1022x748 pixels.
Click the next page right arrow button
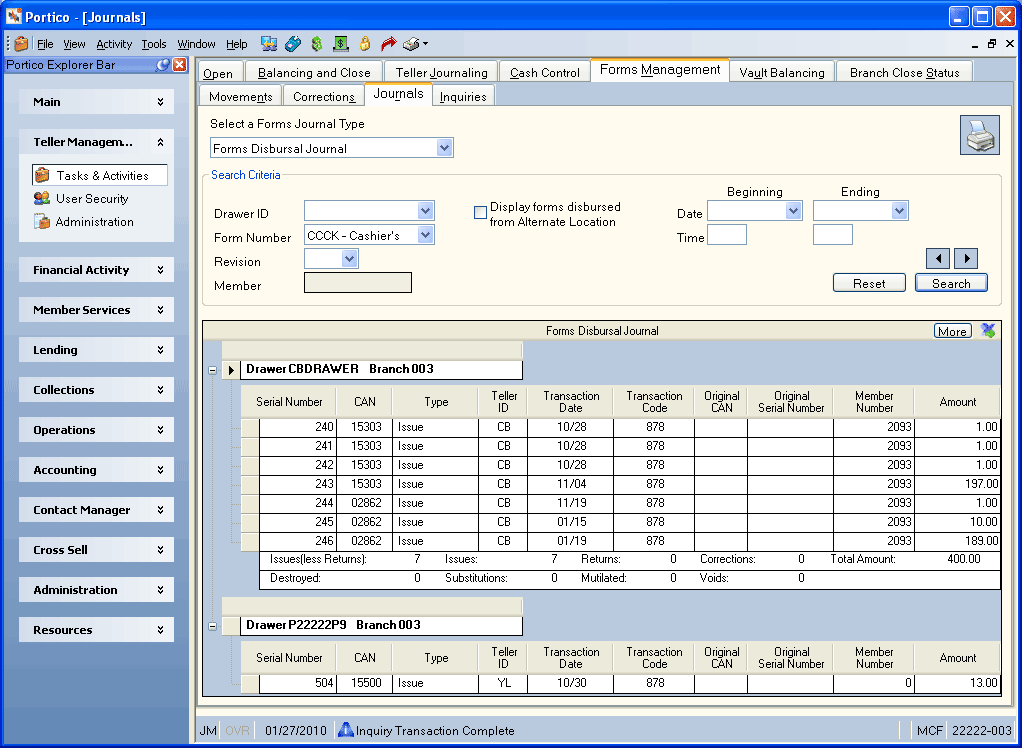(x=966, y=259)
